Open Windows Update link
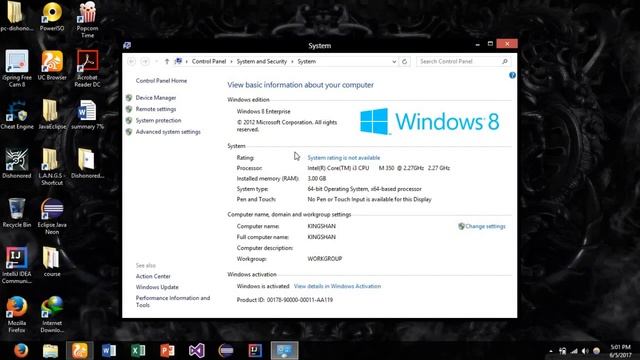 [x=157, y=287]
